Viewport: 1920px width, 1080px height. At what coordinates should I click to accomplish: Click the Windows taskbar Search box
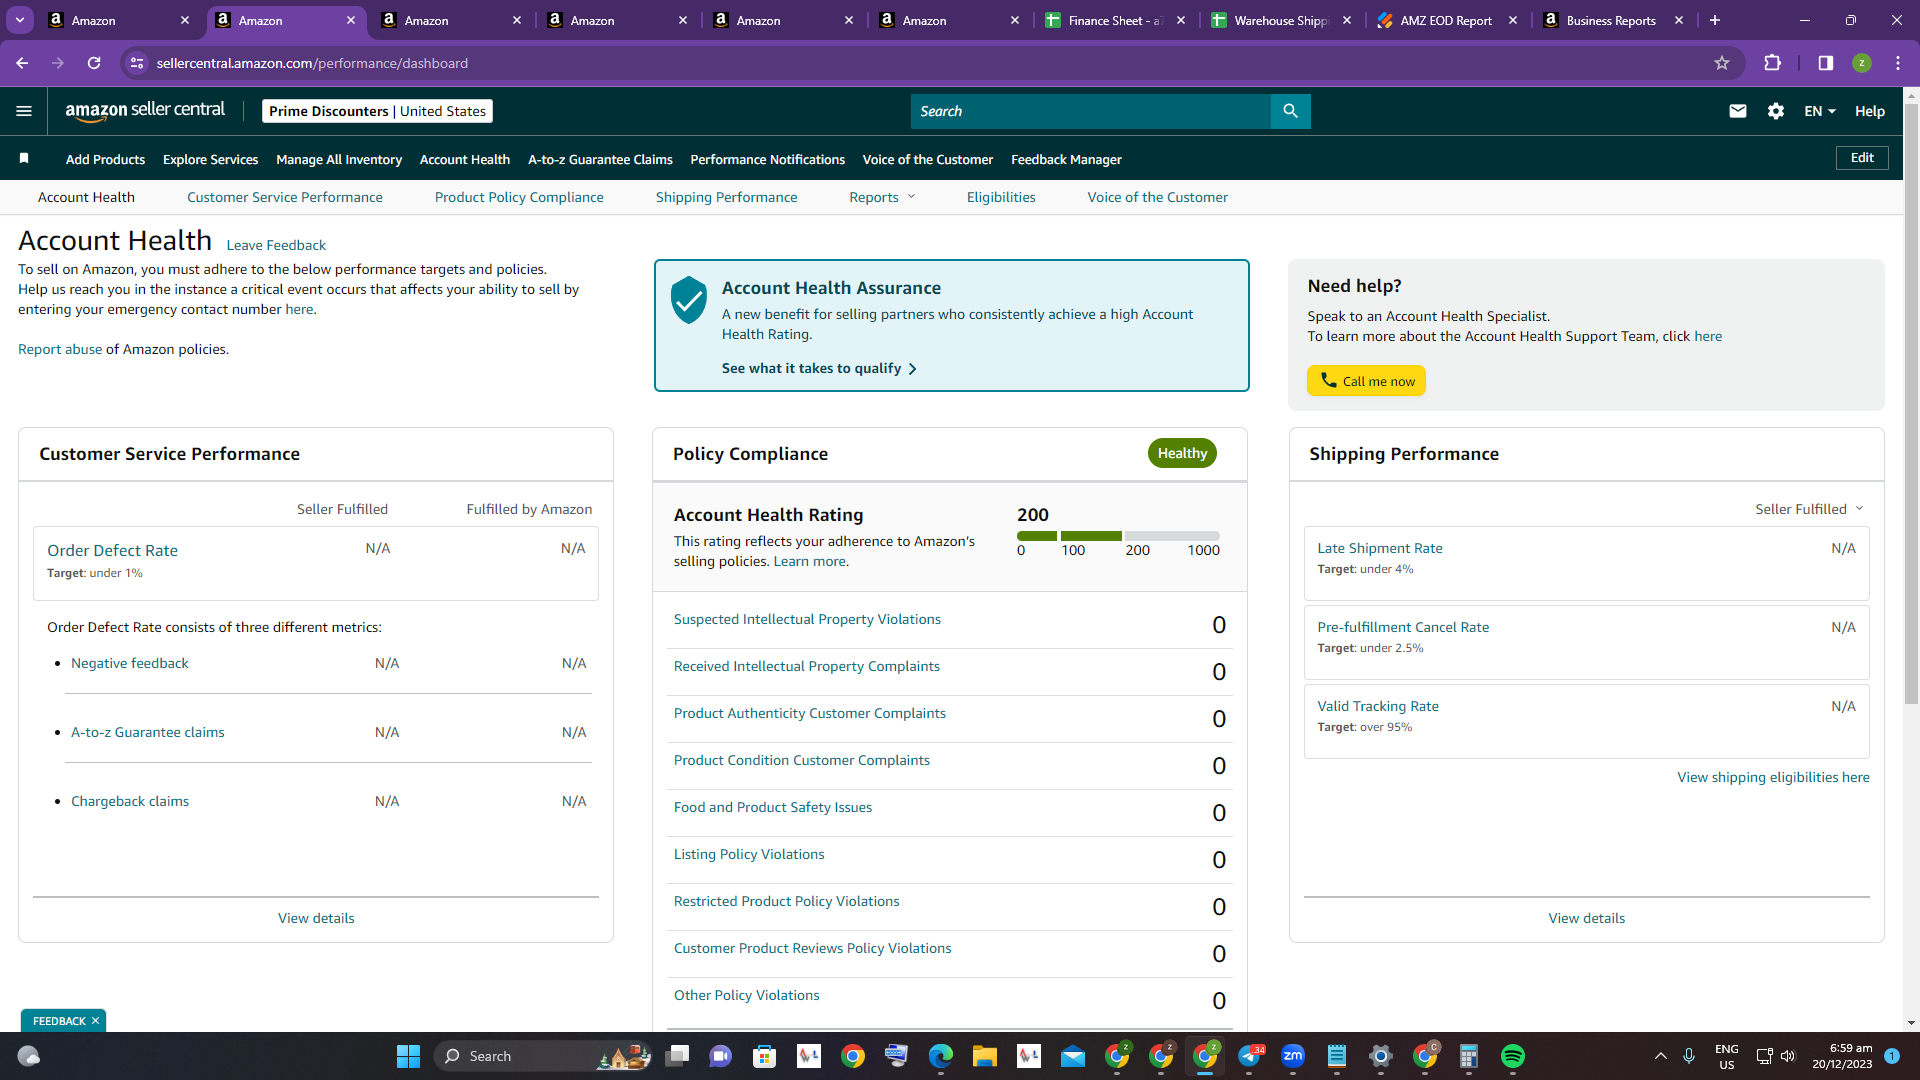(544, 1056)
